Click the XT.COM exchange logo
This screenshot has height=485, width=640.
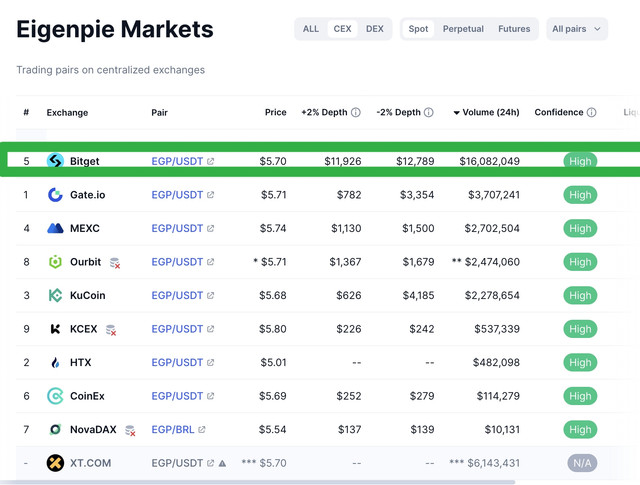(55, 463)
